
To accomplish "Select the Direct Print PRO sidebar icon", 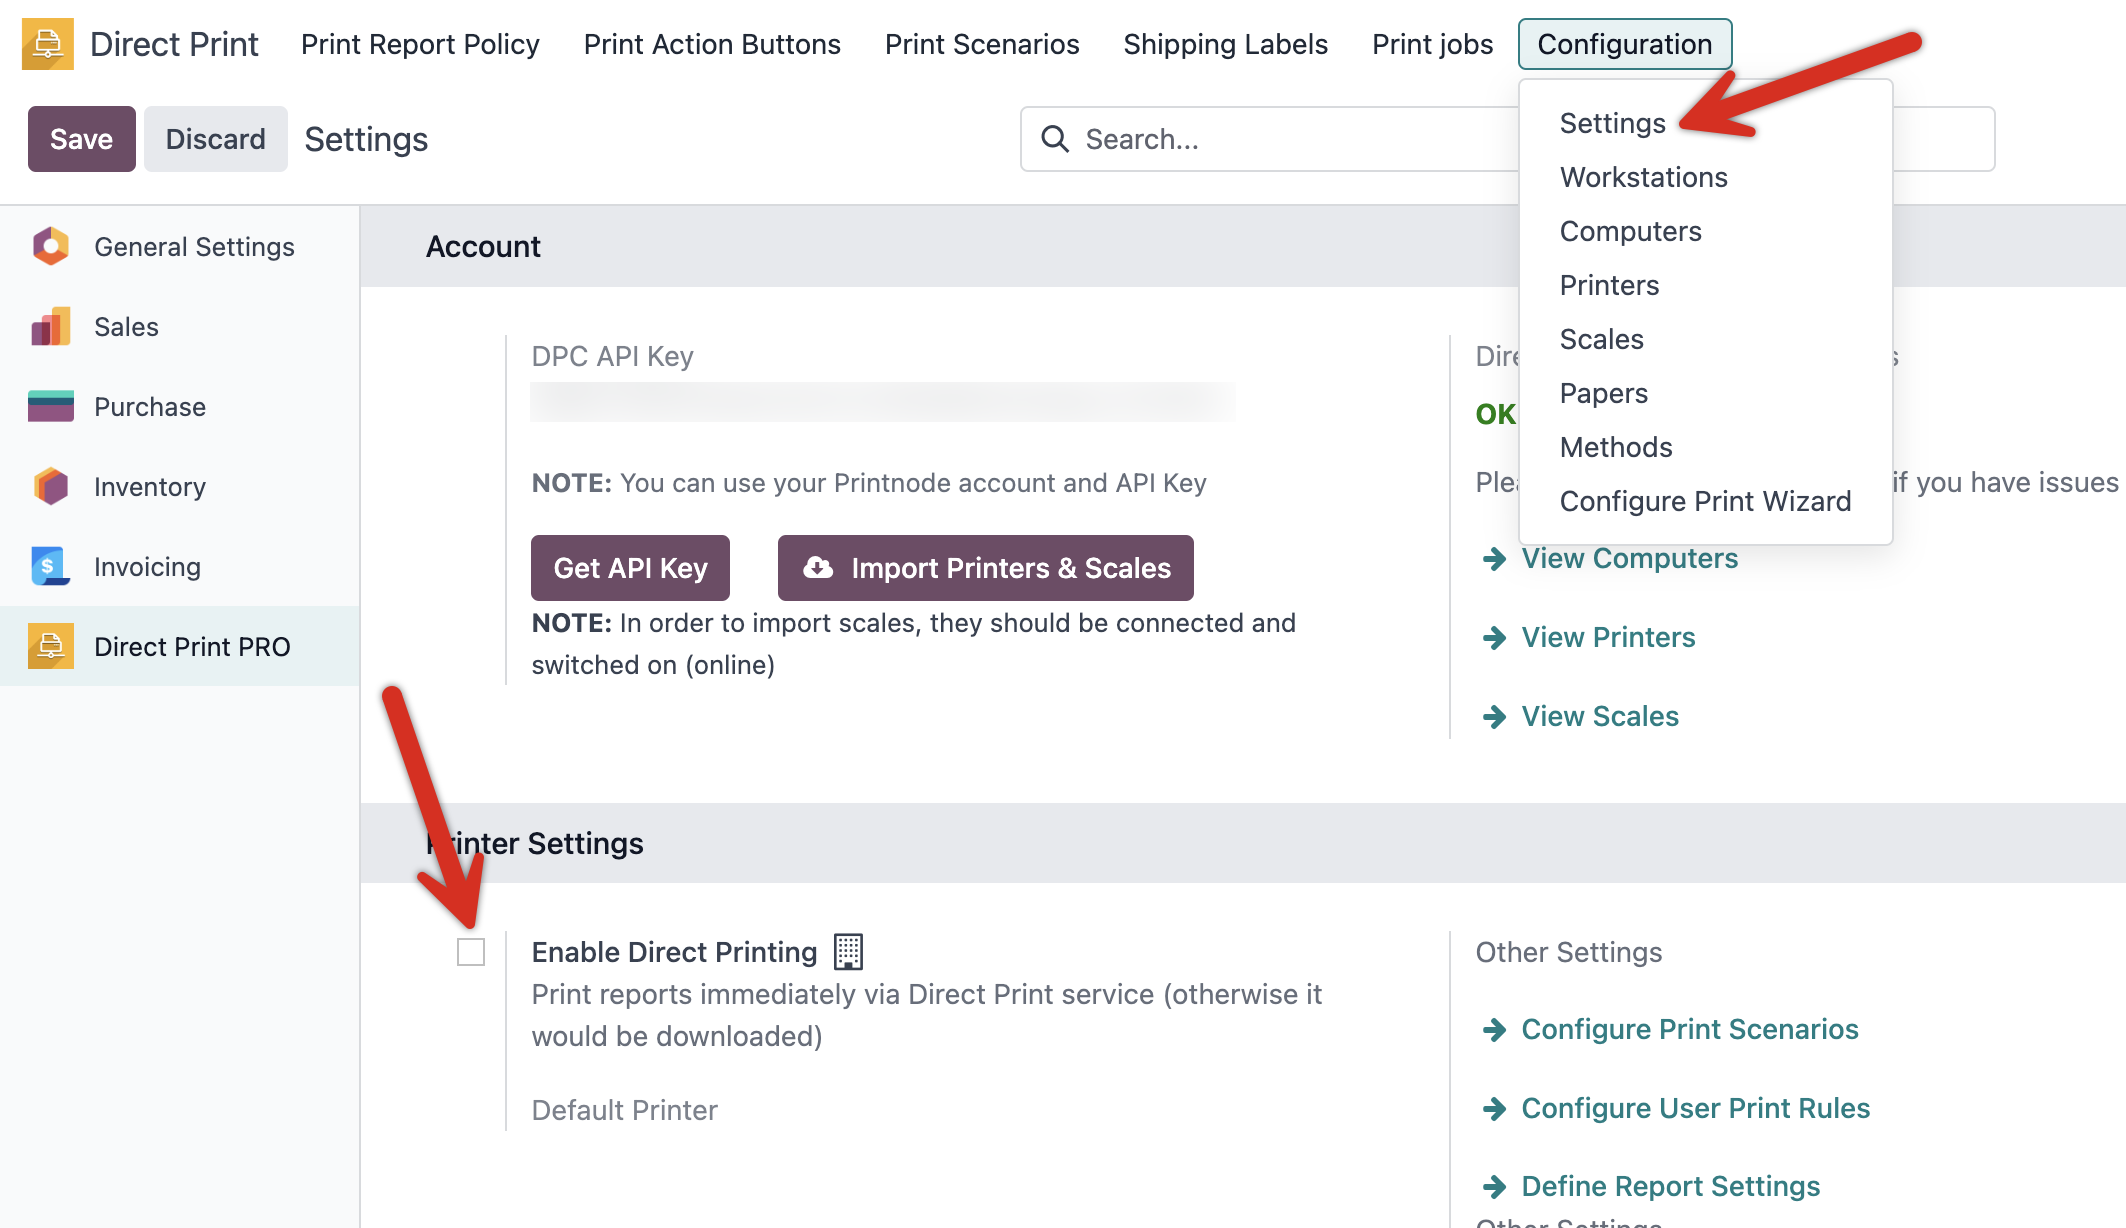I will pos(51,646).
